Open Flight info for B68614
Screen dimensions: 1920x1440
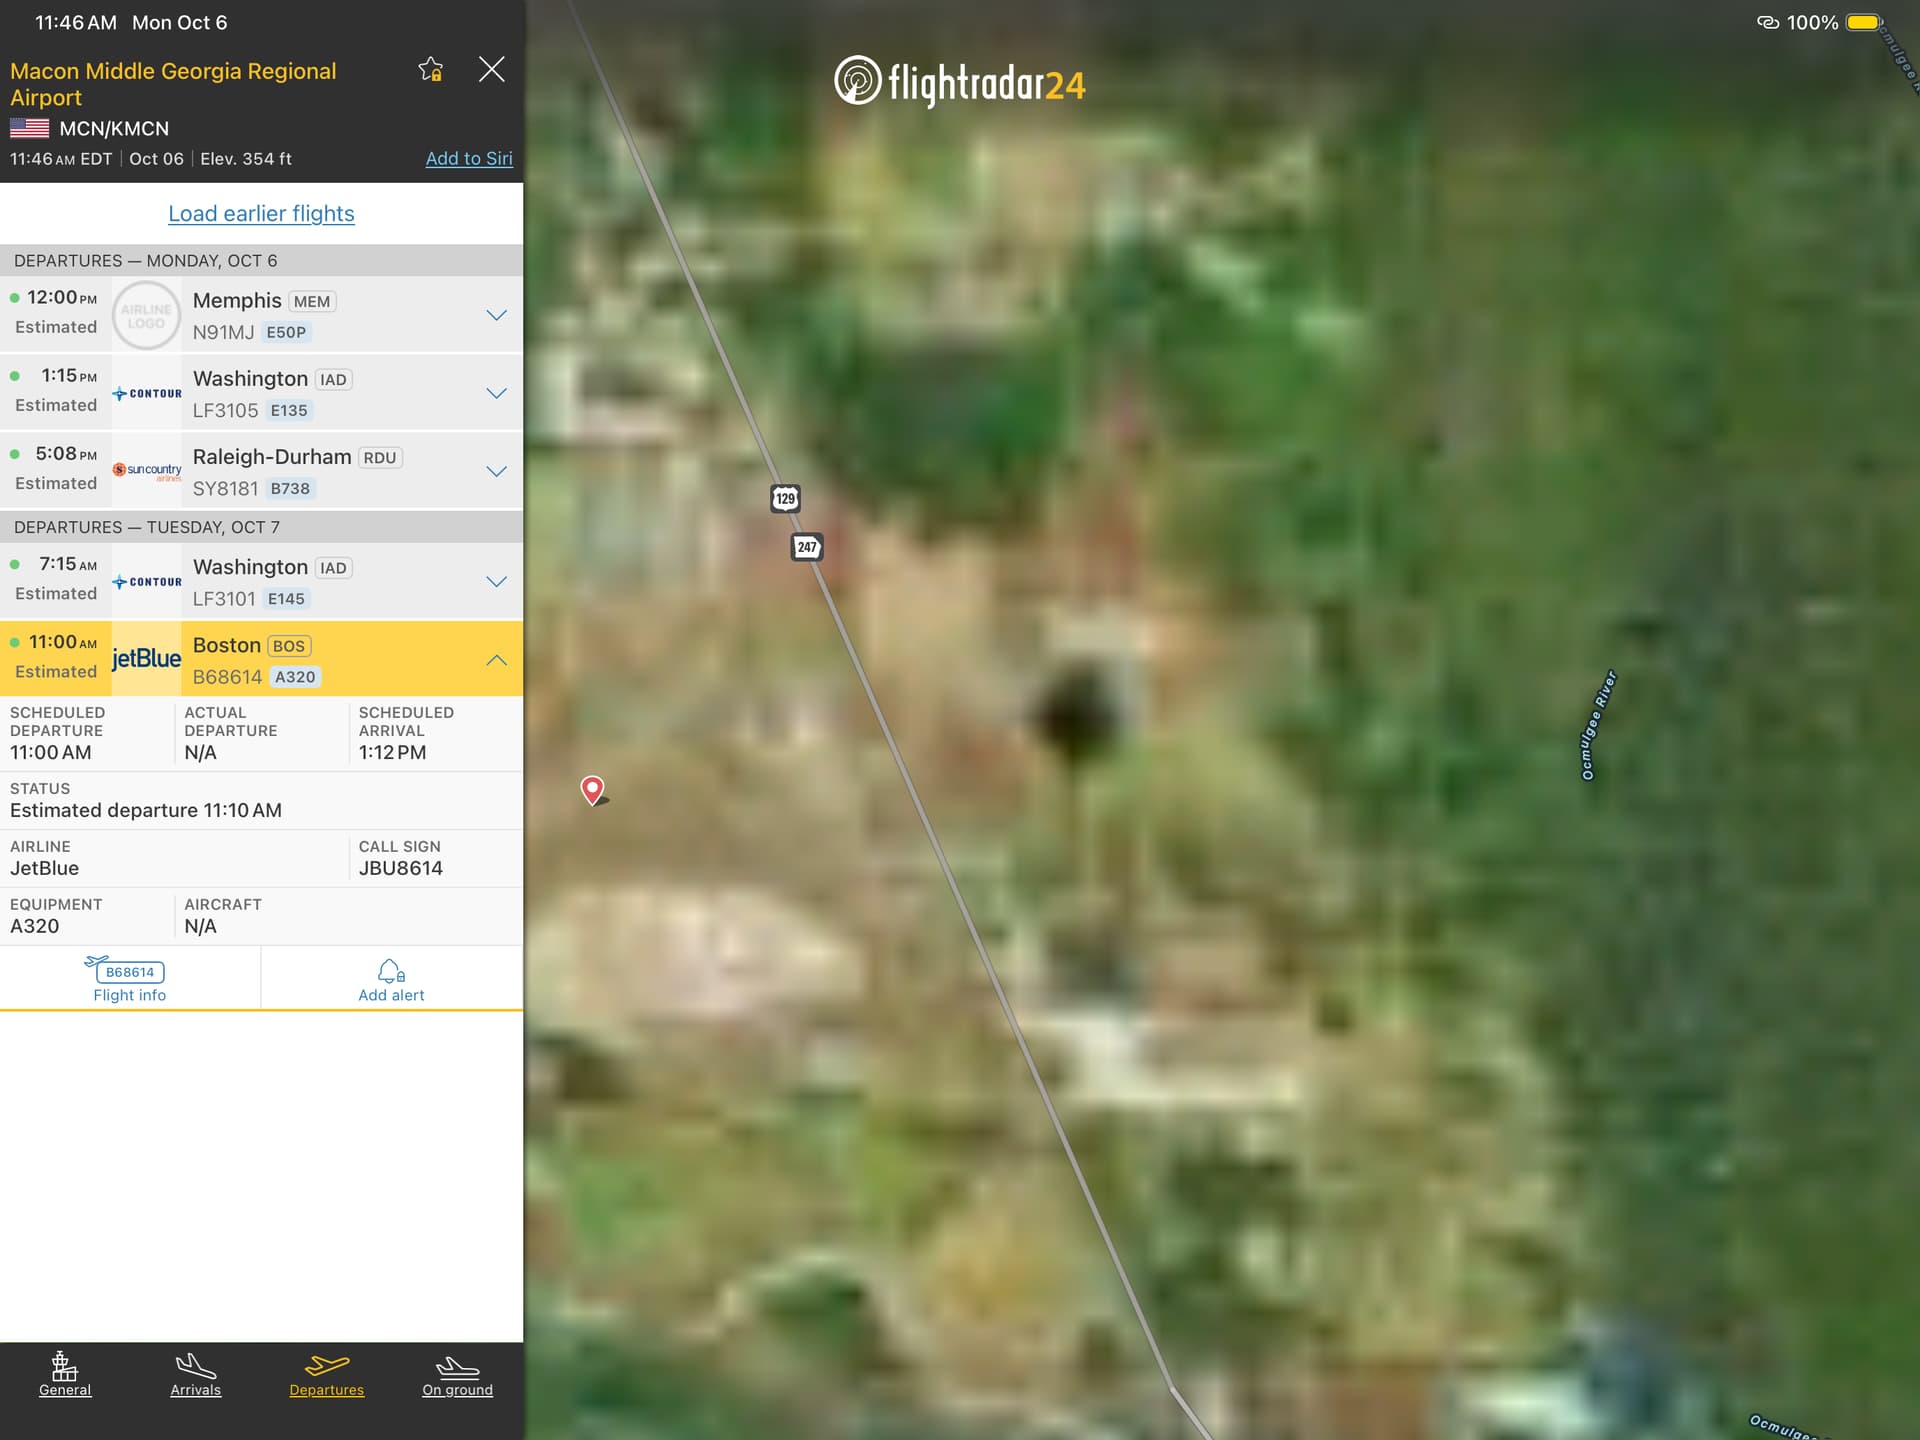129,979
